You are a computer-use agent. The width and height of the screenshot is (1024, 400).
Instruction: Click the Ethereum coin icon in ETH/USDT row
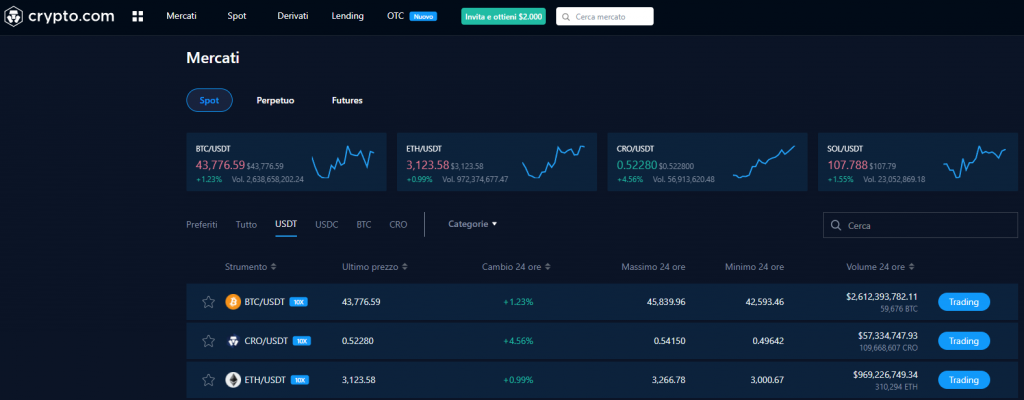coord(233,380)
